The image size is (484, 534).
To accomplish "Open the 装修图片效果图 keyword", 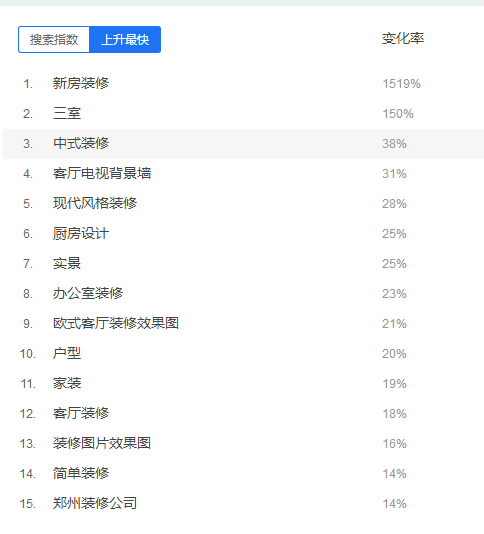I will coord(102,443).
